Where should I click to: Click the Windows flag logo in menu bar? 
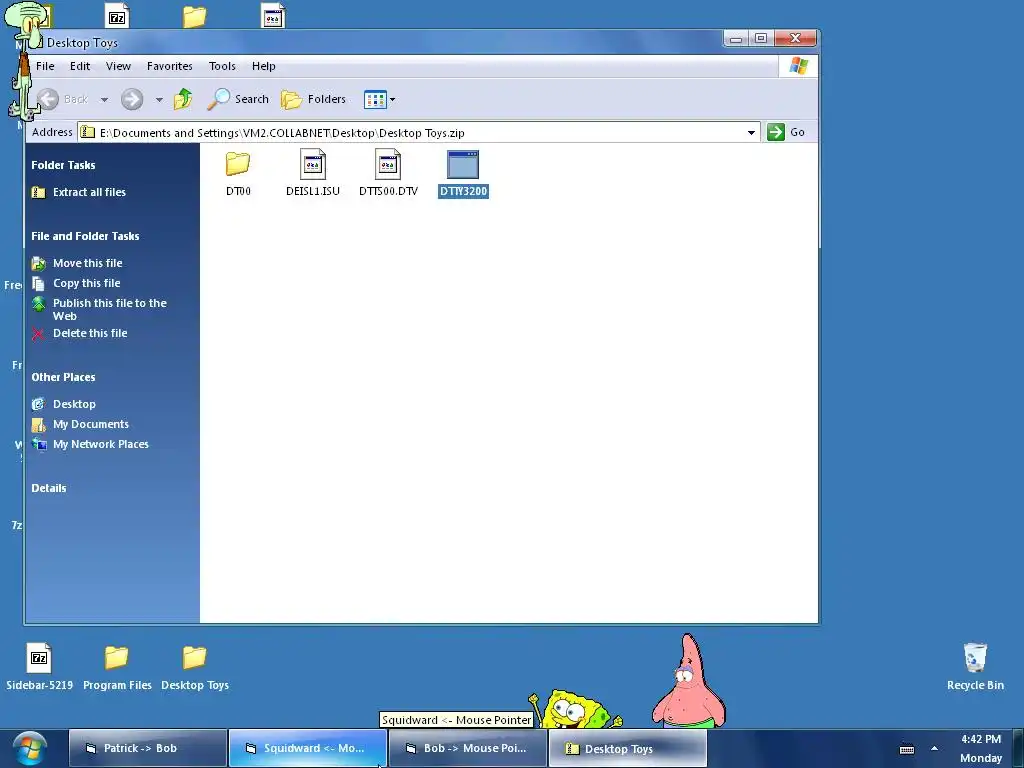[x=799, y=66]
